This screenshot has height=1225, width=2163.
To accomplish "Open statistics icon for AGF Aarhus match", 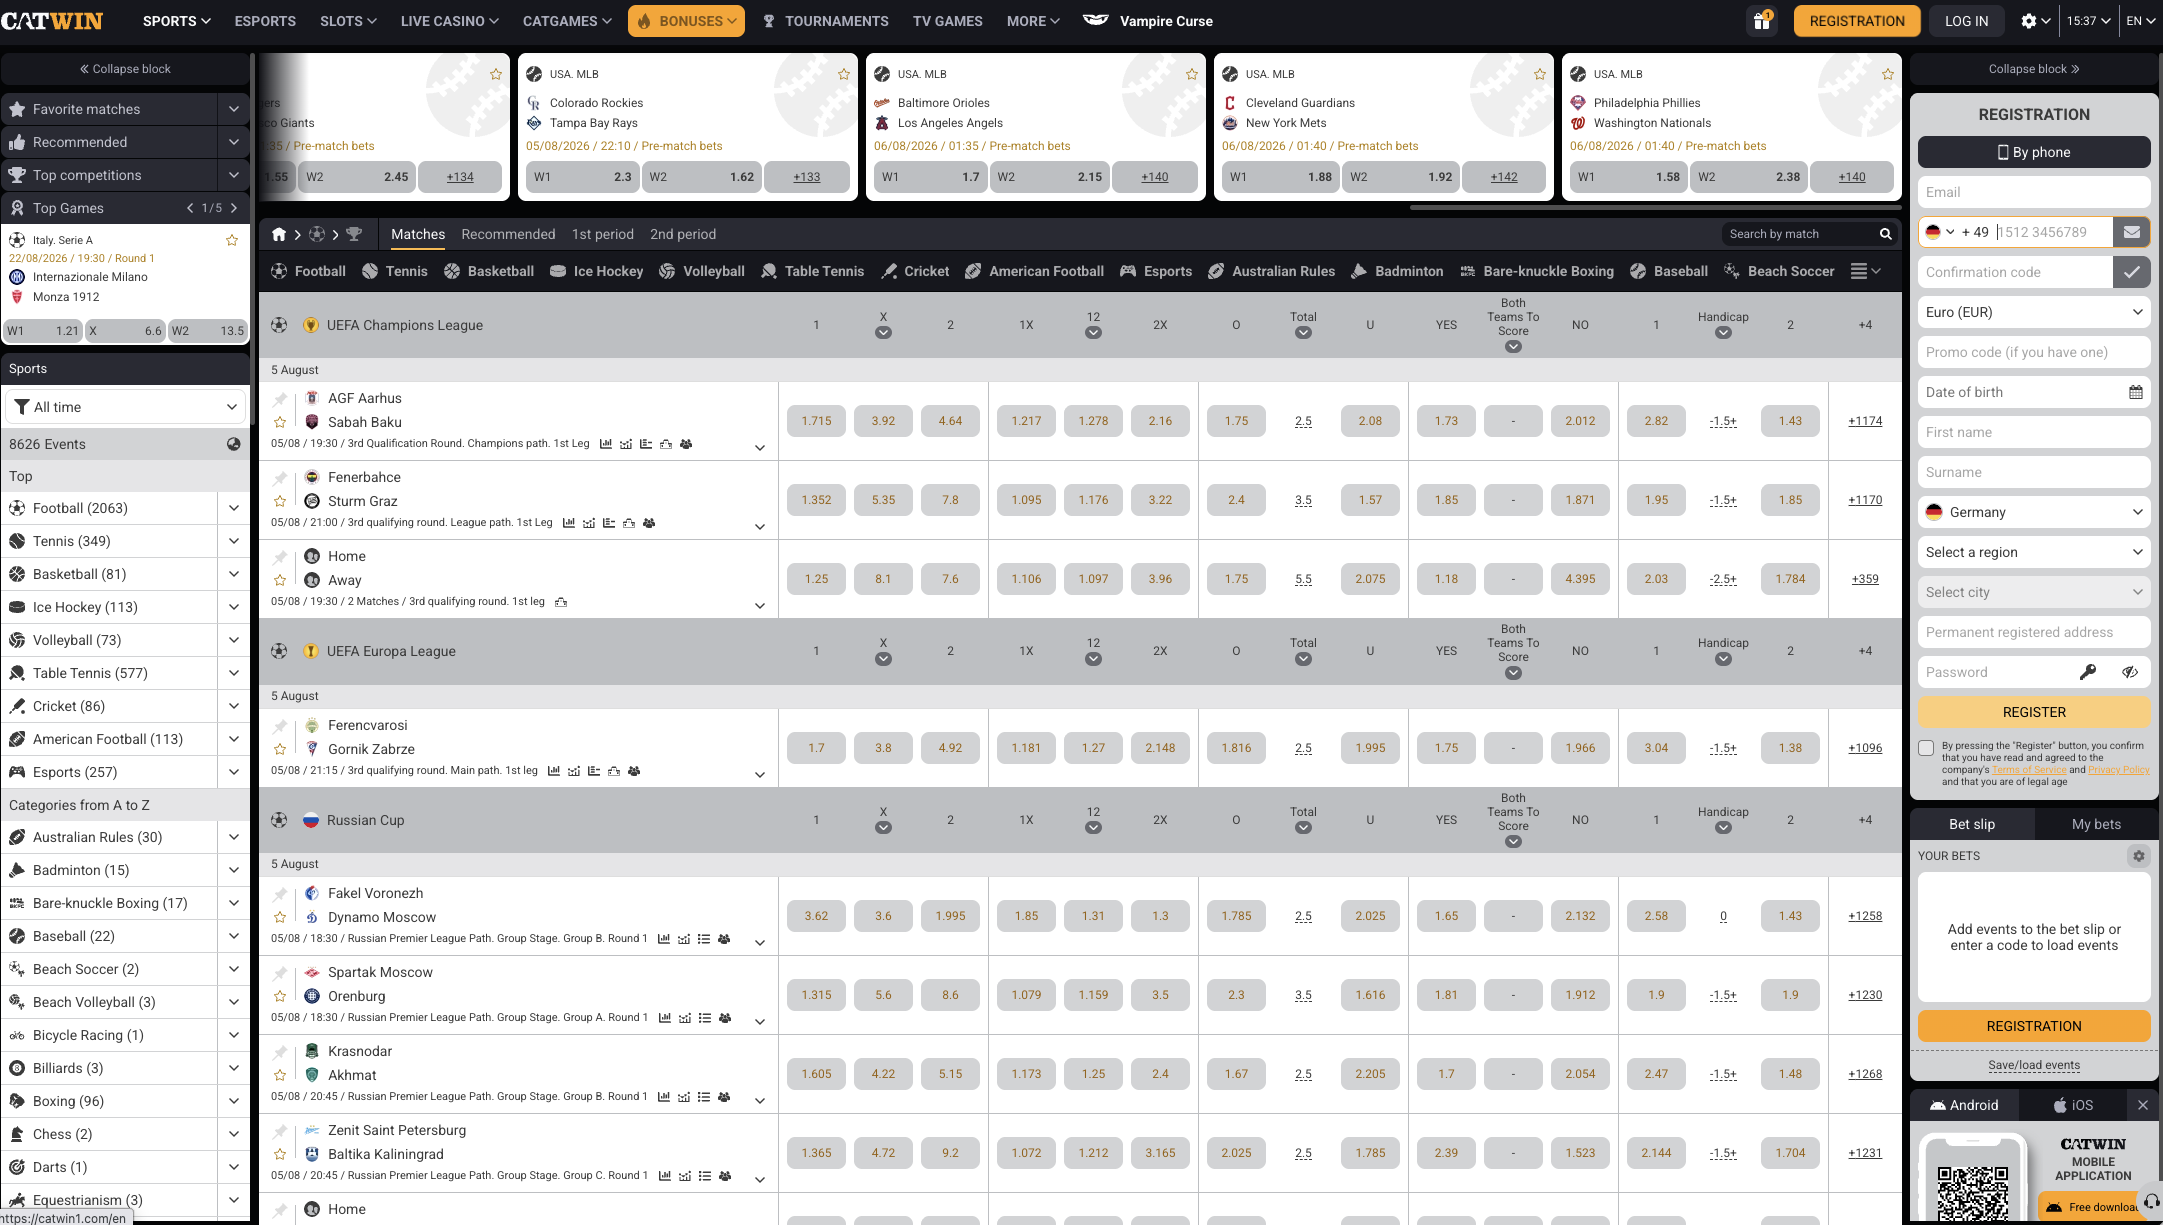I will 606,444.
